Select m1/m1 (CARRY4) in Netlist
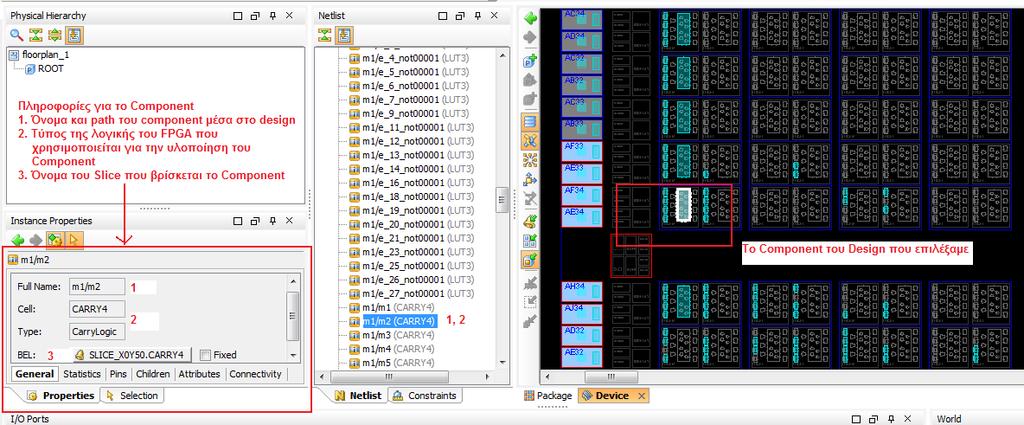This screenshot has width=1024, height=425. (x=398, y=307)
